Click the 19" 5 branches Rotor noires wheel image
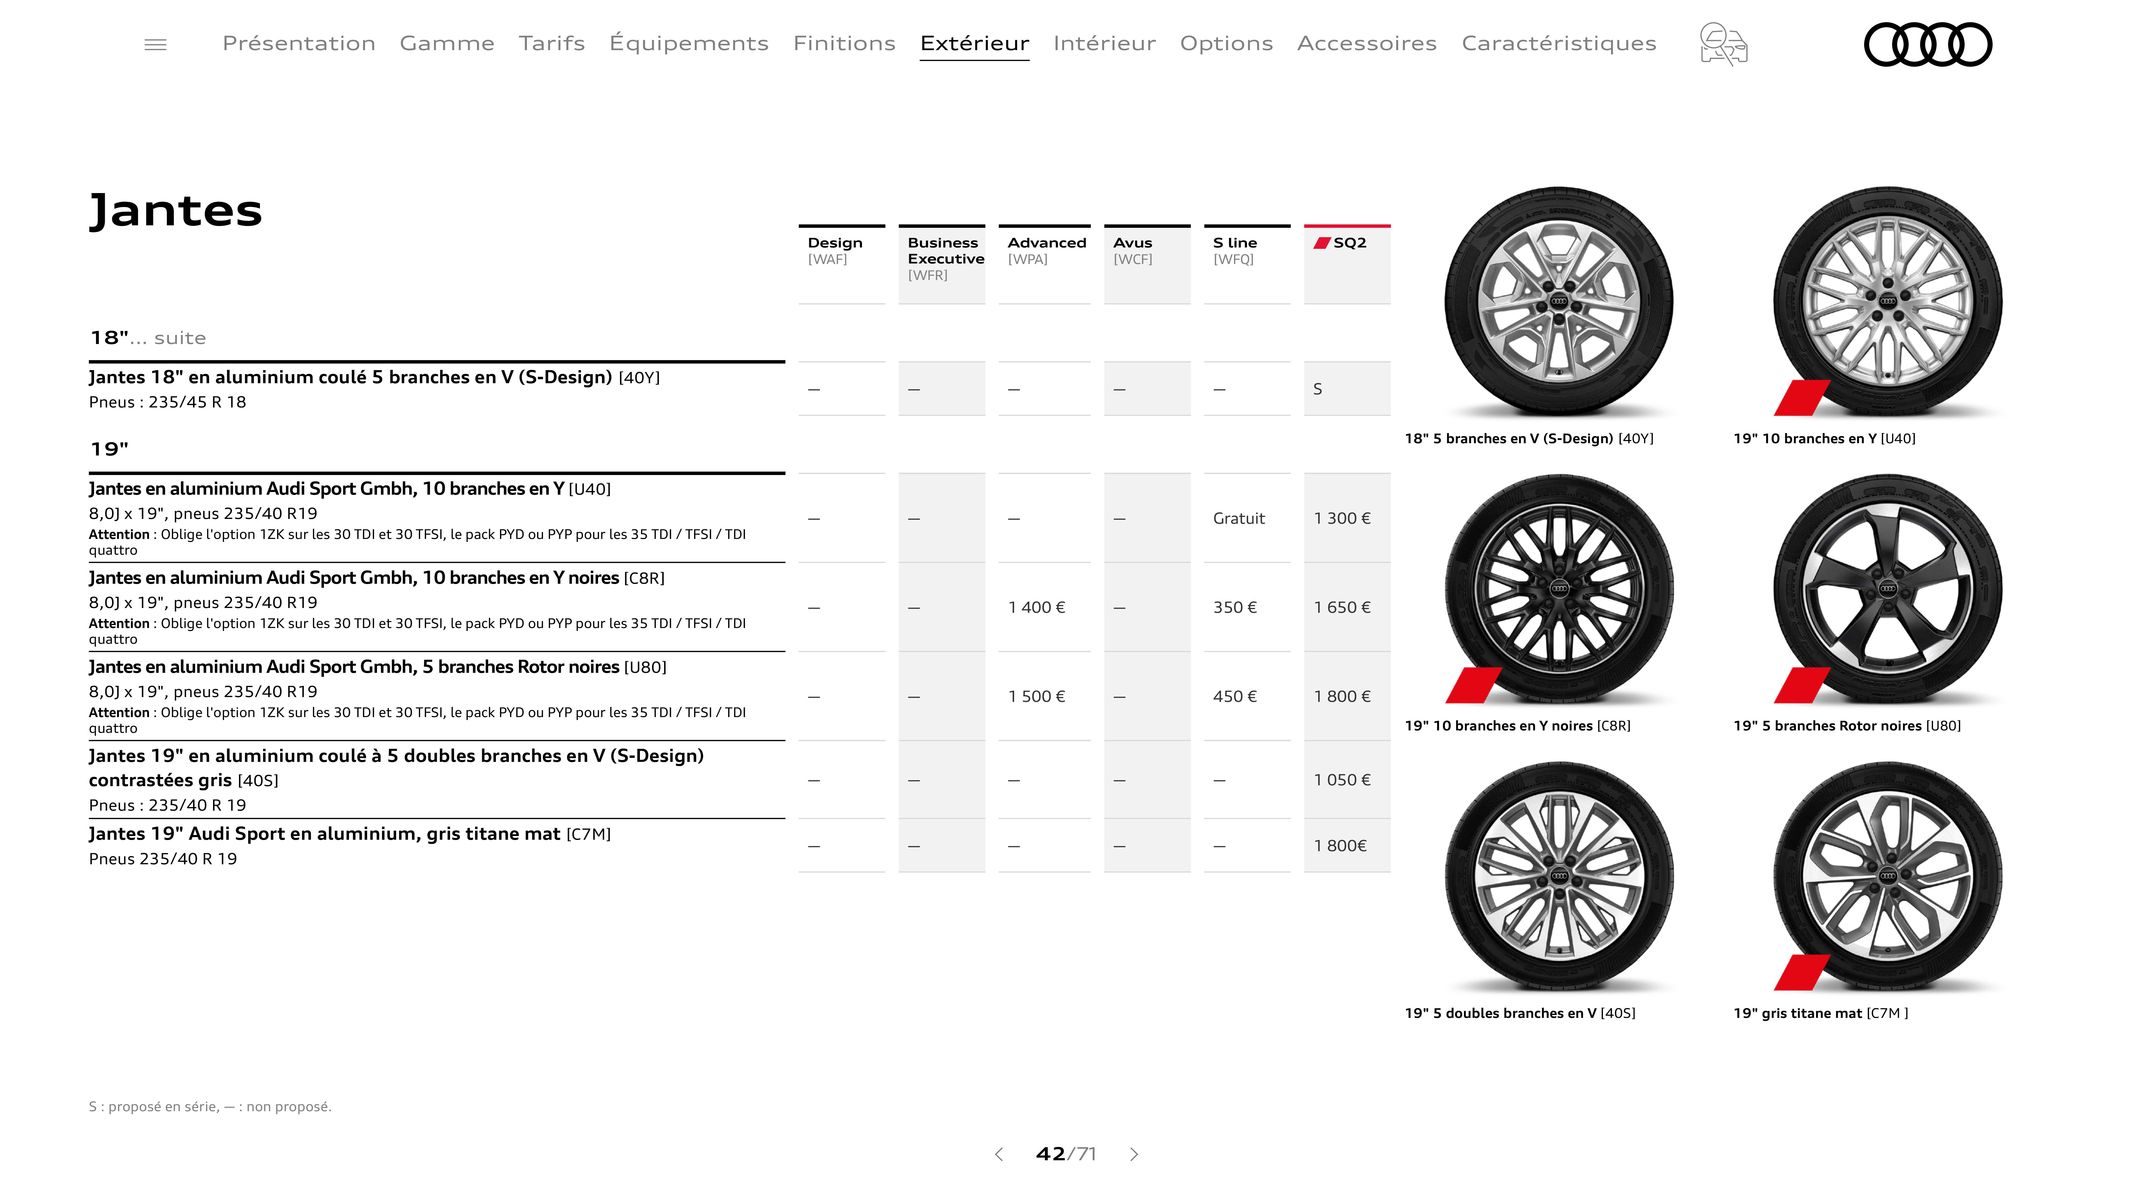2133x1200 pixels. click(x=1888, y=589)
